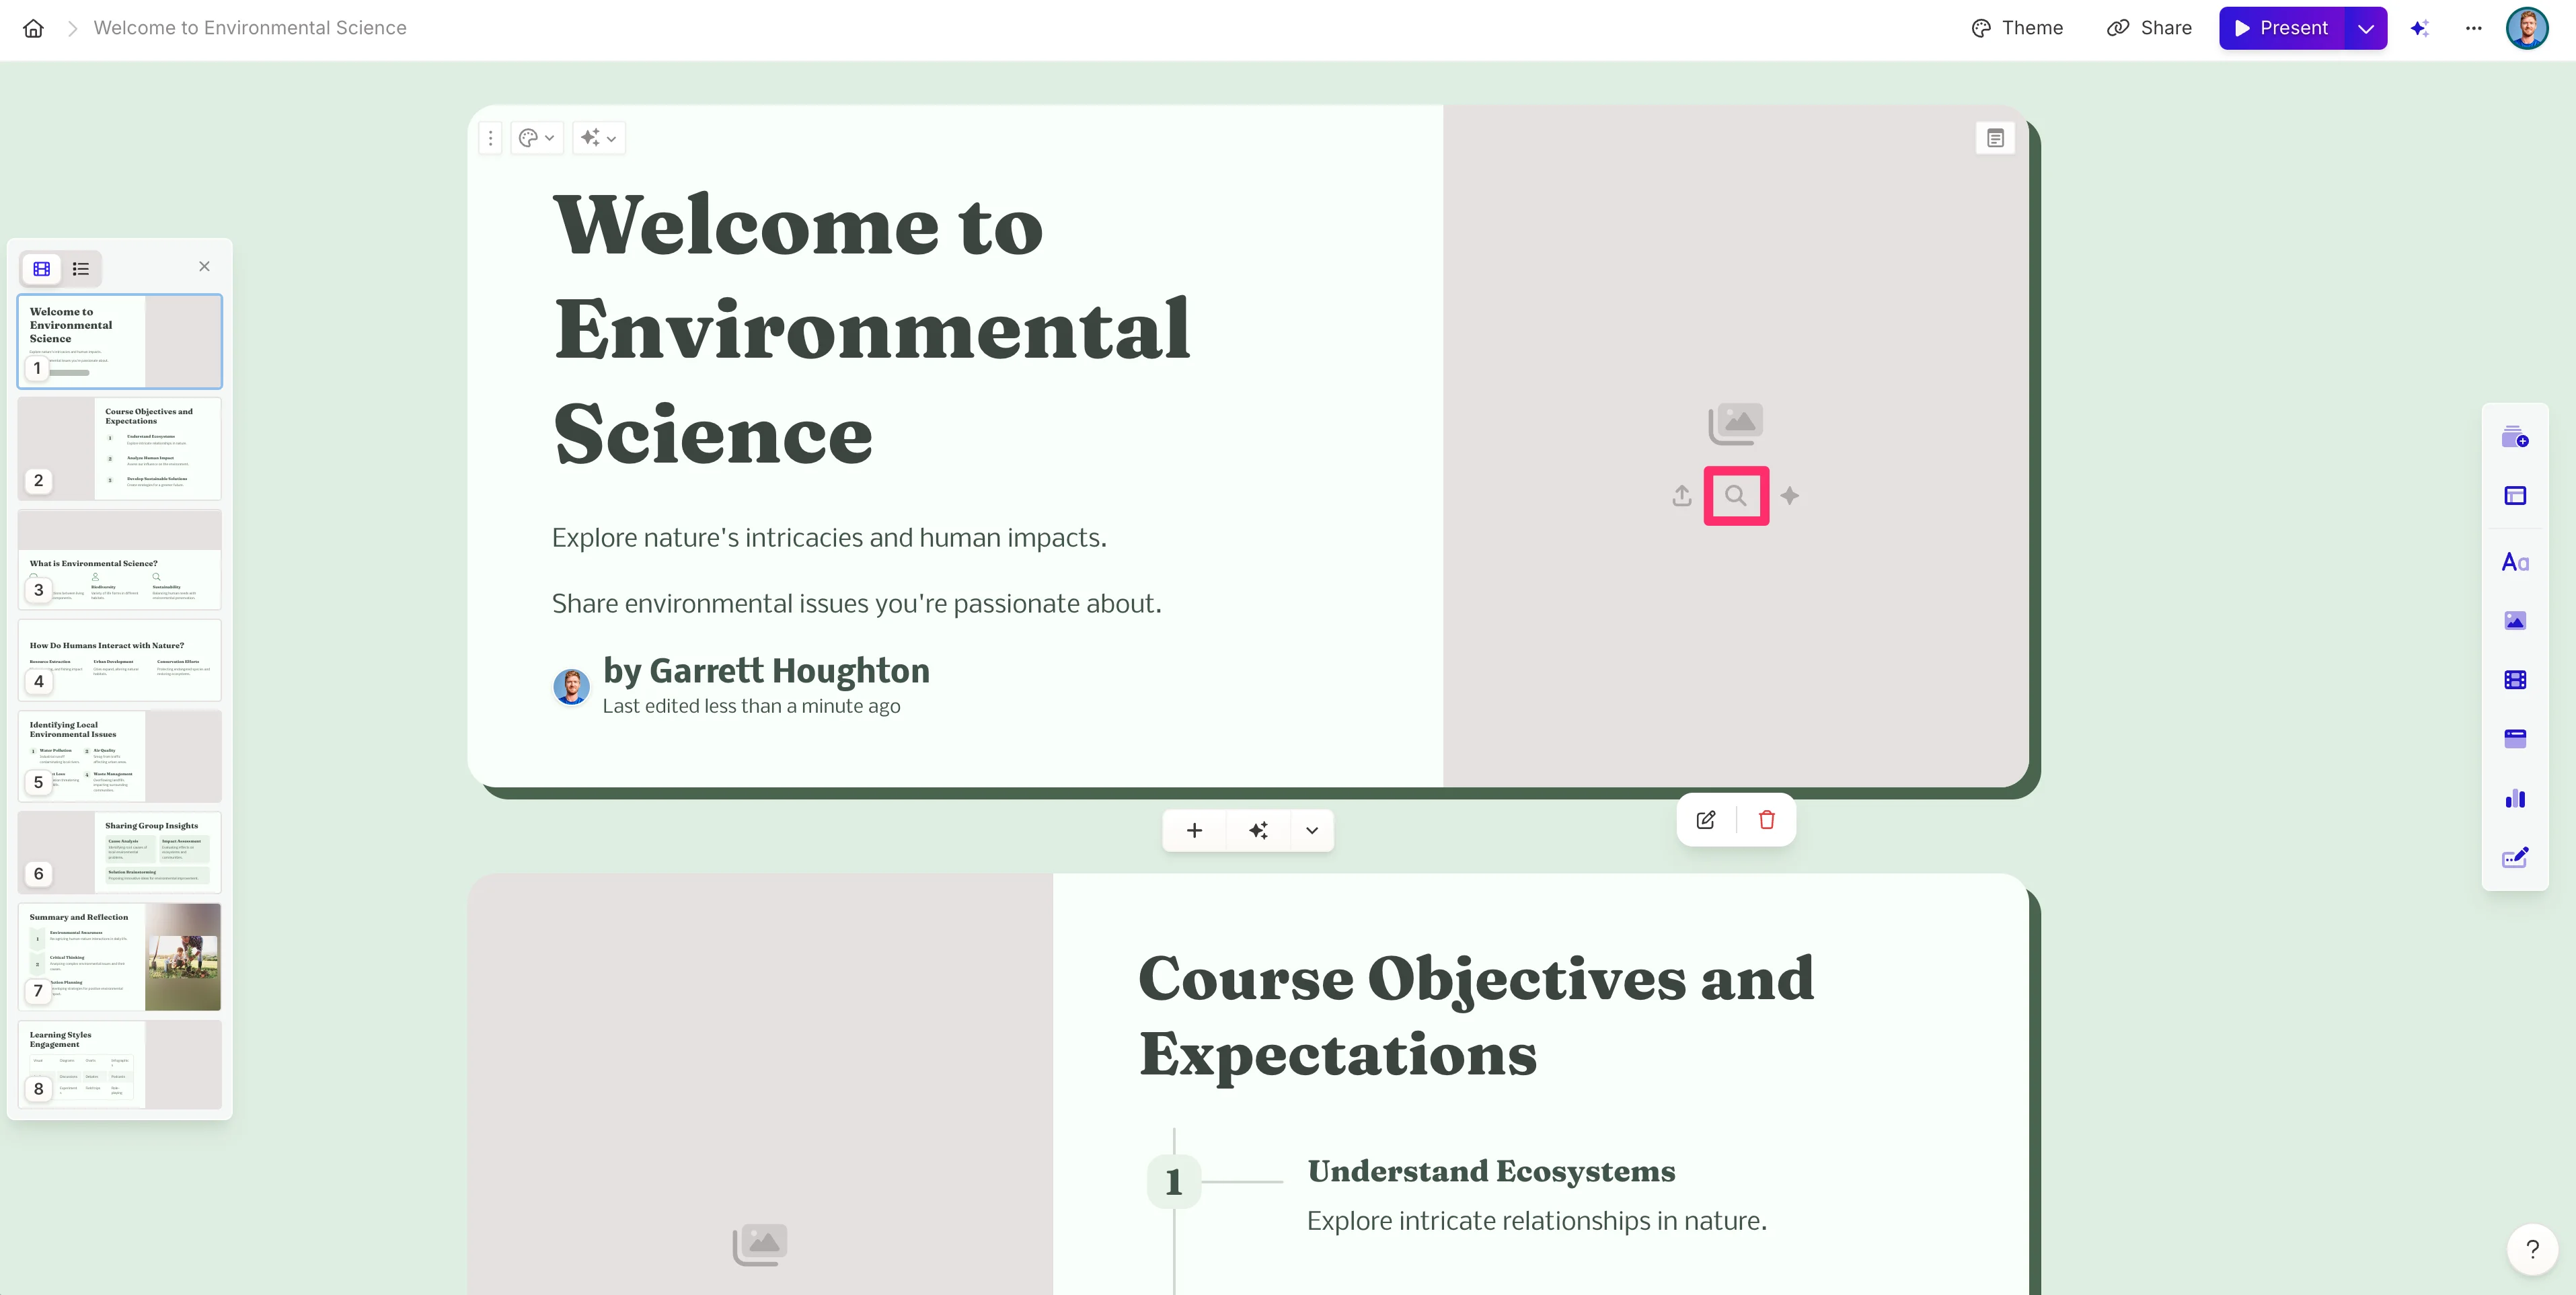Click the Share button
Screen dimensions: 2576x1295
pos(2149,28)
